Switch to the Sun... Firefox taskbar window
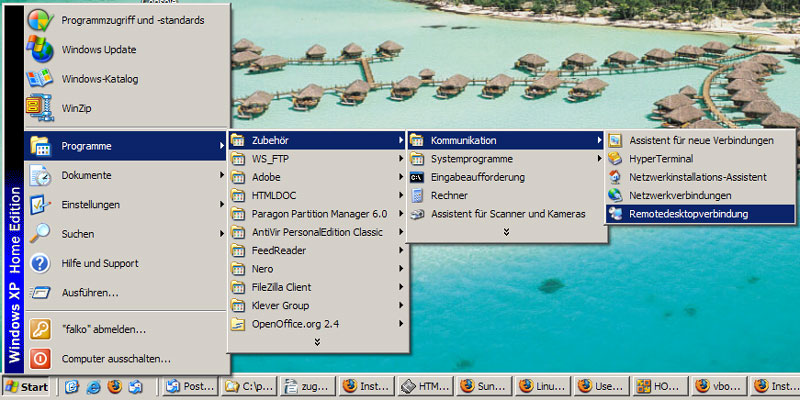This screenshot has height=400, width=800. pyautogui.click(x=484, y=387)
